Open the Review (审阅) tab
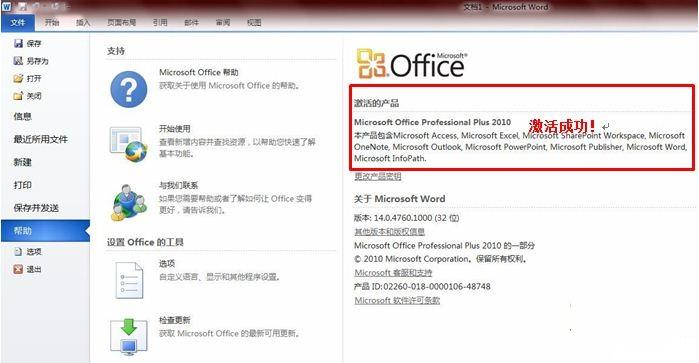Viewport: 699px width, 363px height. click(x=223, y=22)
